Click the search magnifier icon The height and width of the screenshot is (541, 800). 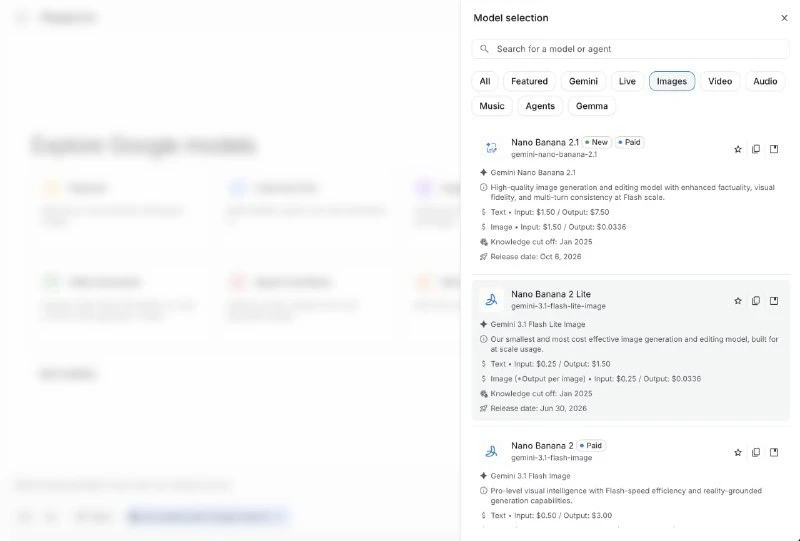pos(484,49)
